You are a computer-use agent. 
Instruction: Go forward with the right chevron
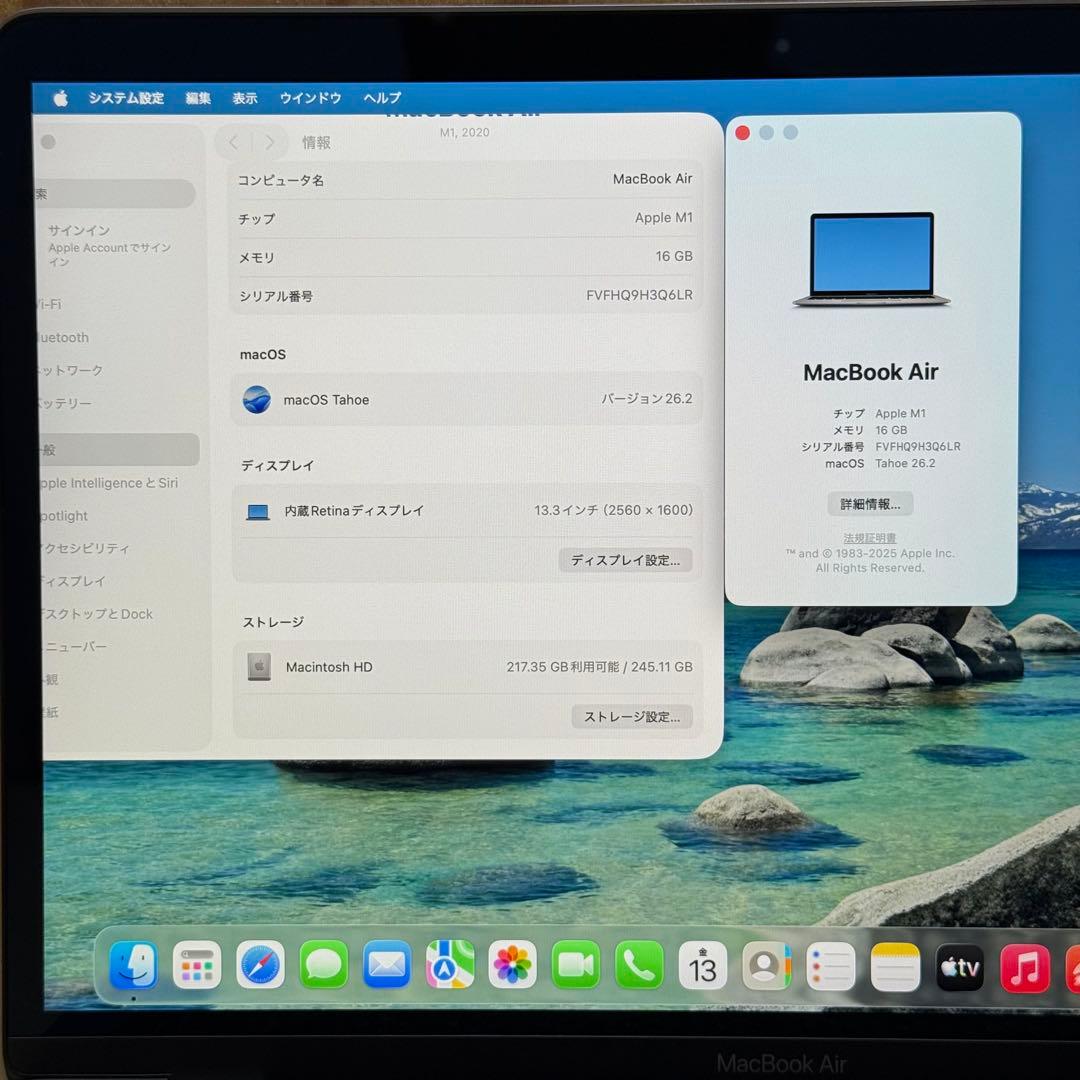[270, 142]
